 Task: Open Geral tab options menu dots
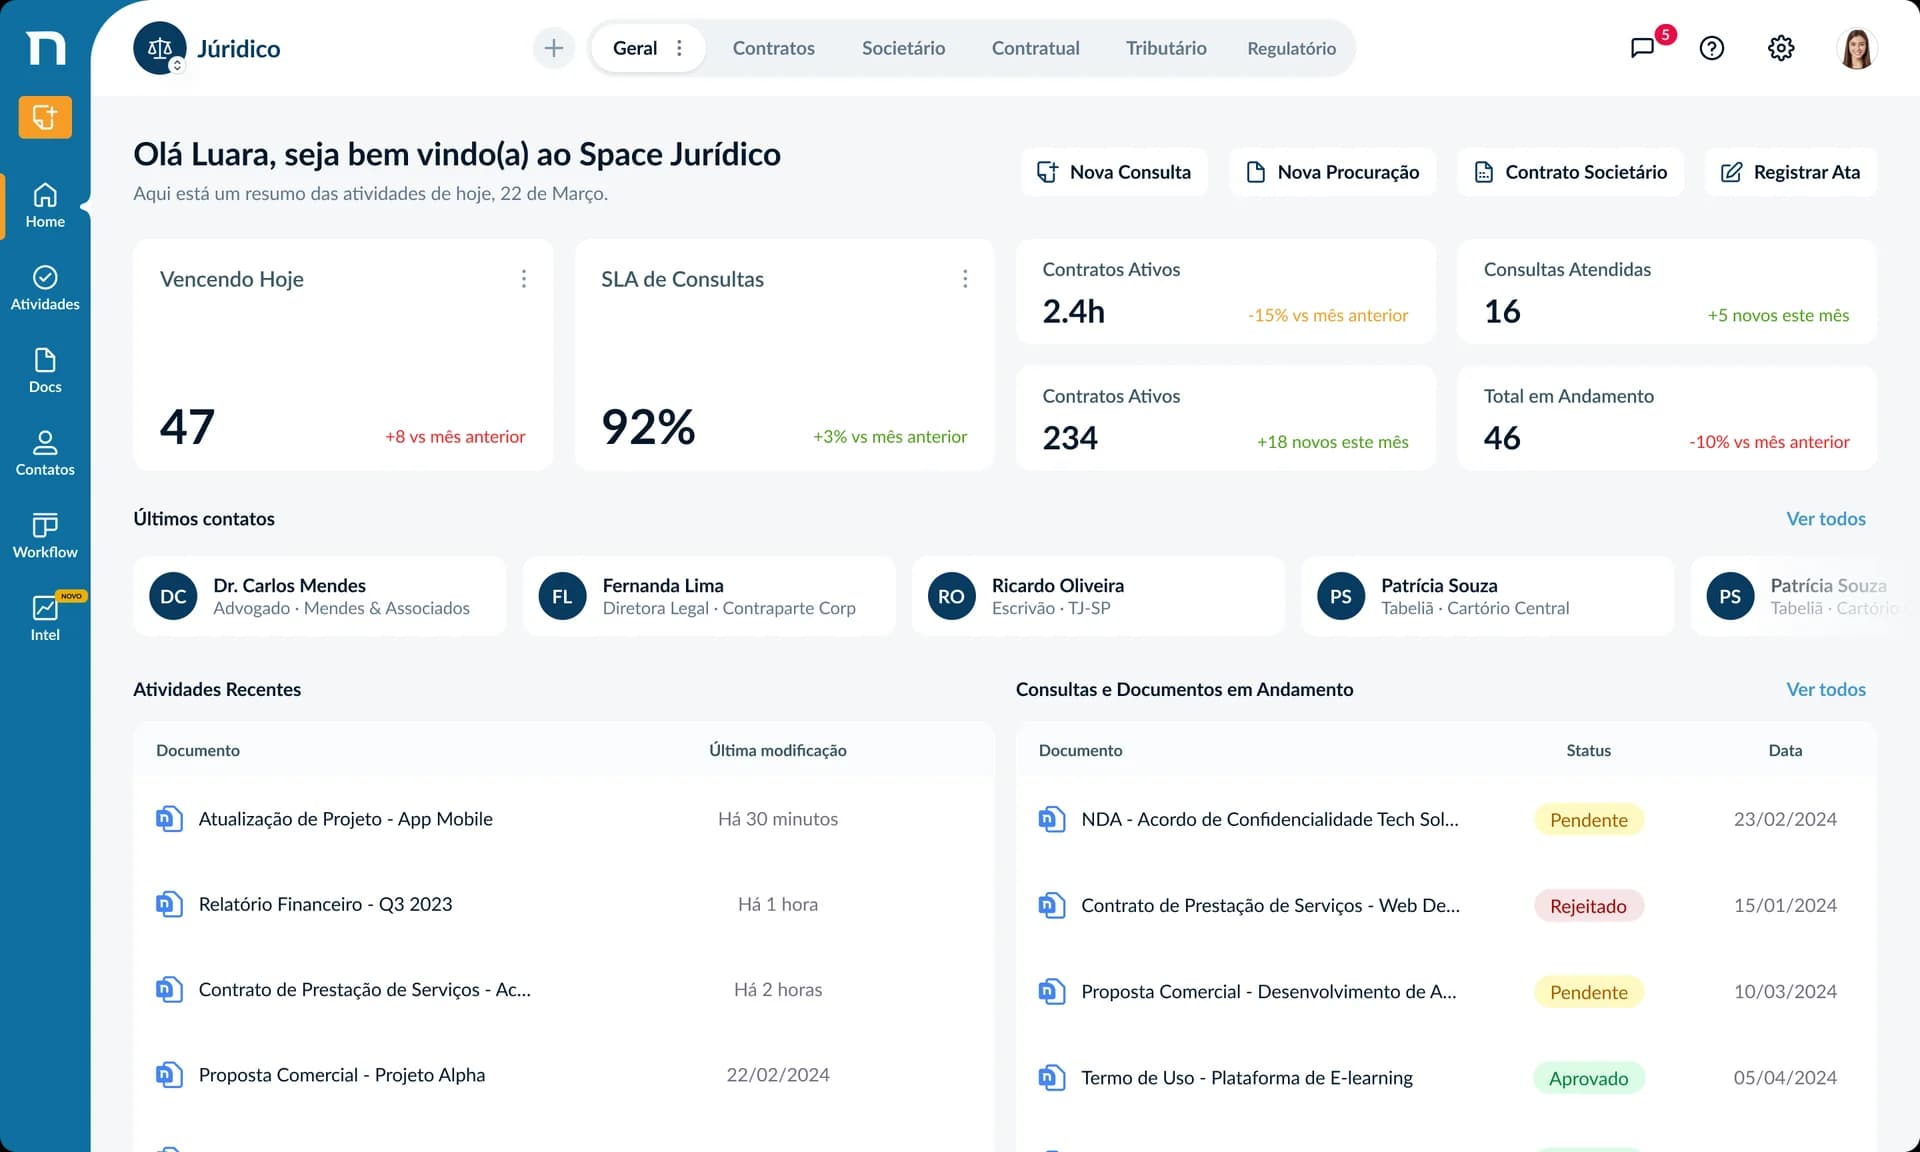click(x=680, y=48)
